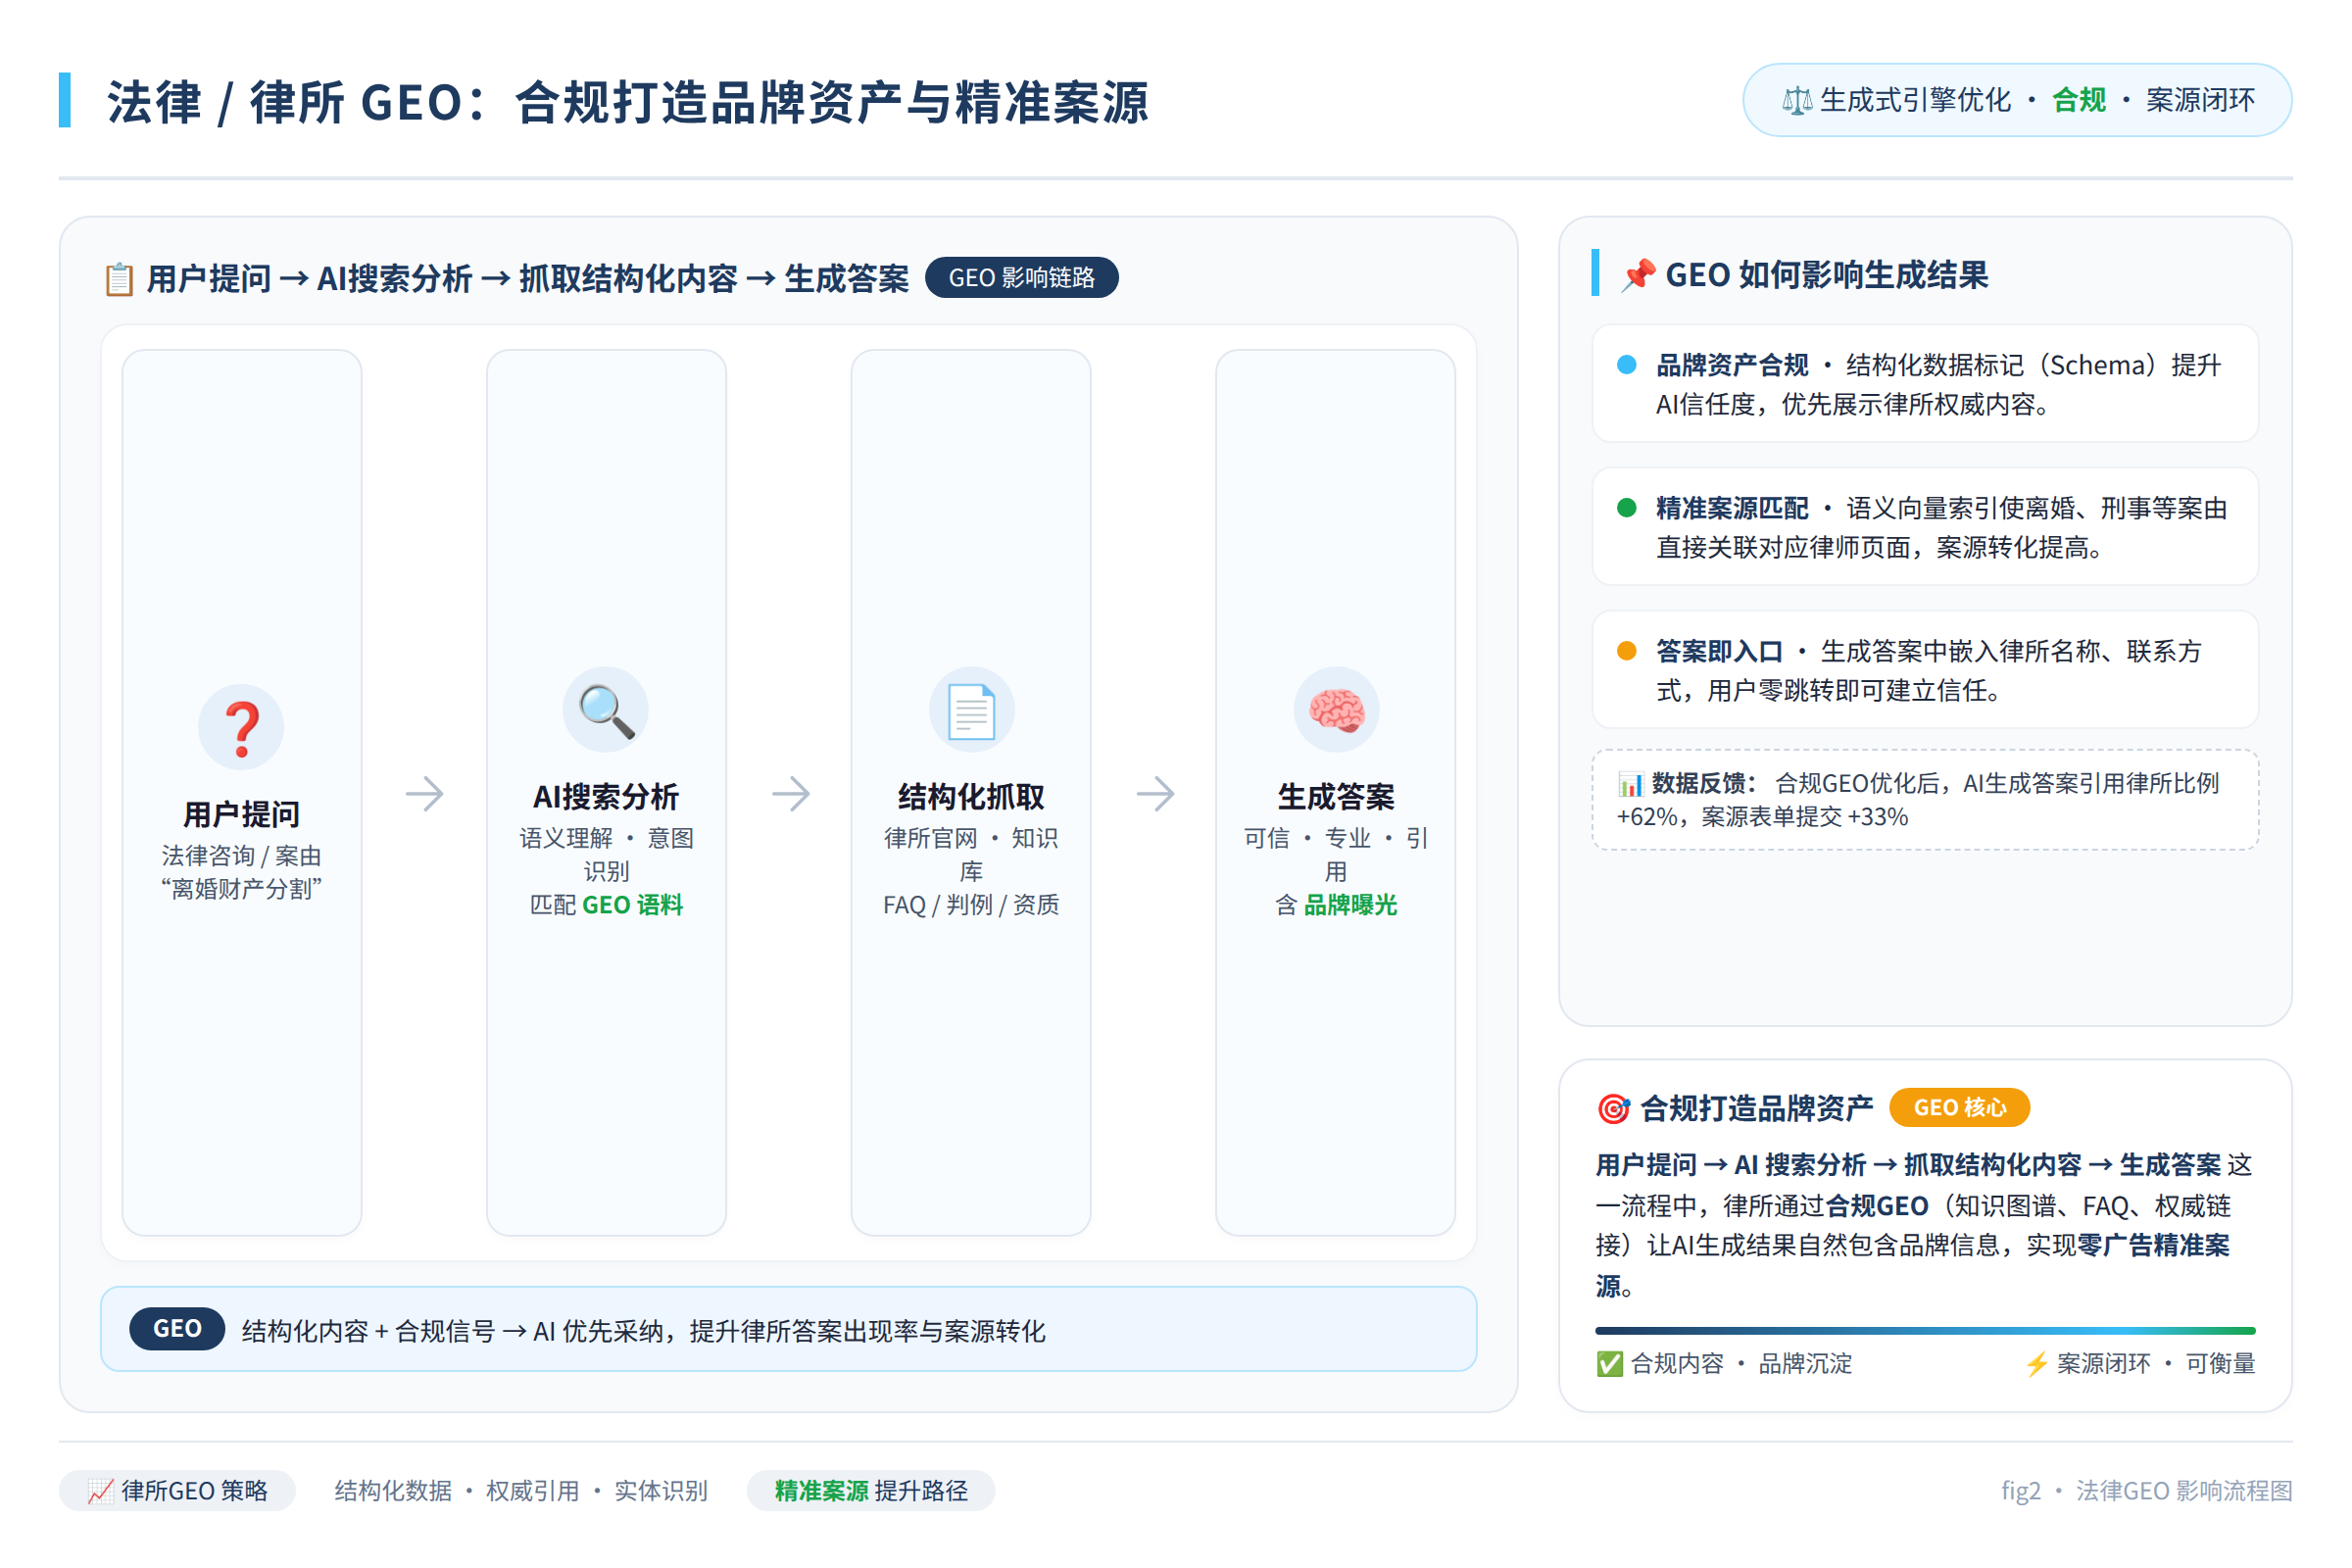Click the green dot beside 精准案源匹配
This screenshot has height=1568, width=2352.
click(x=1627, y=508)
